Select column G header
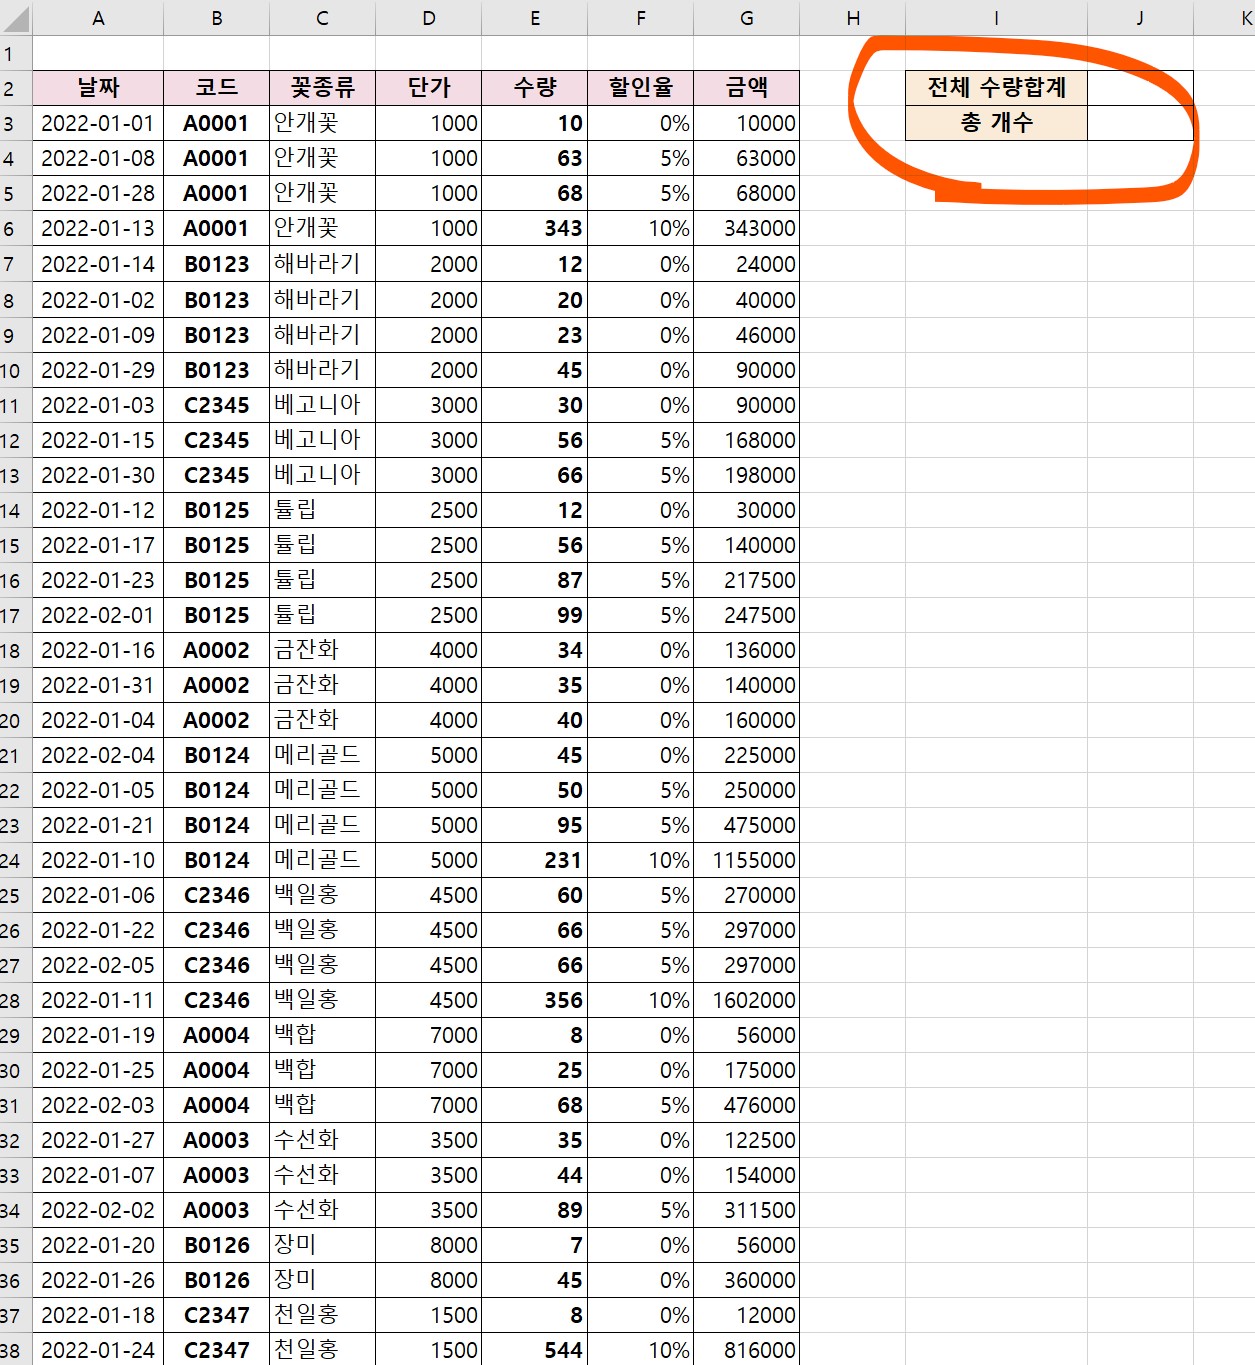1255x1365 pixels. [x=747, y=18]
